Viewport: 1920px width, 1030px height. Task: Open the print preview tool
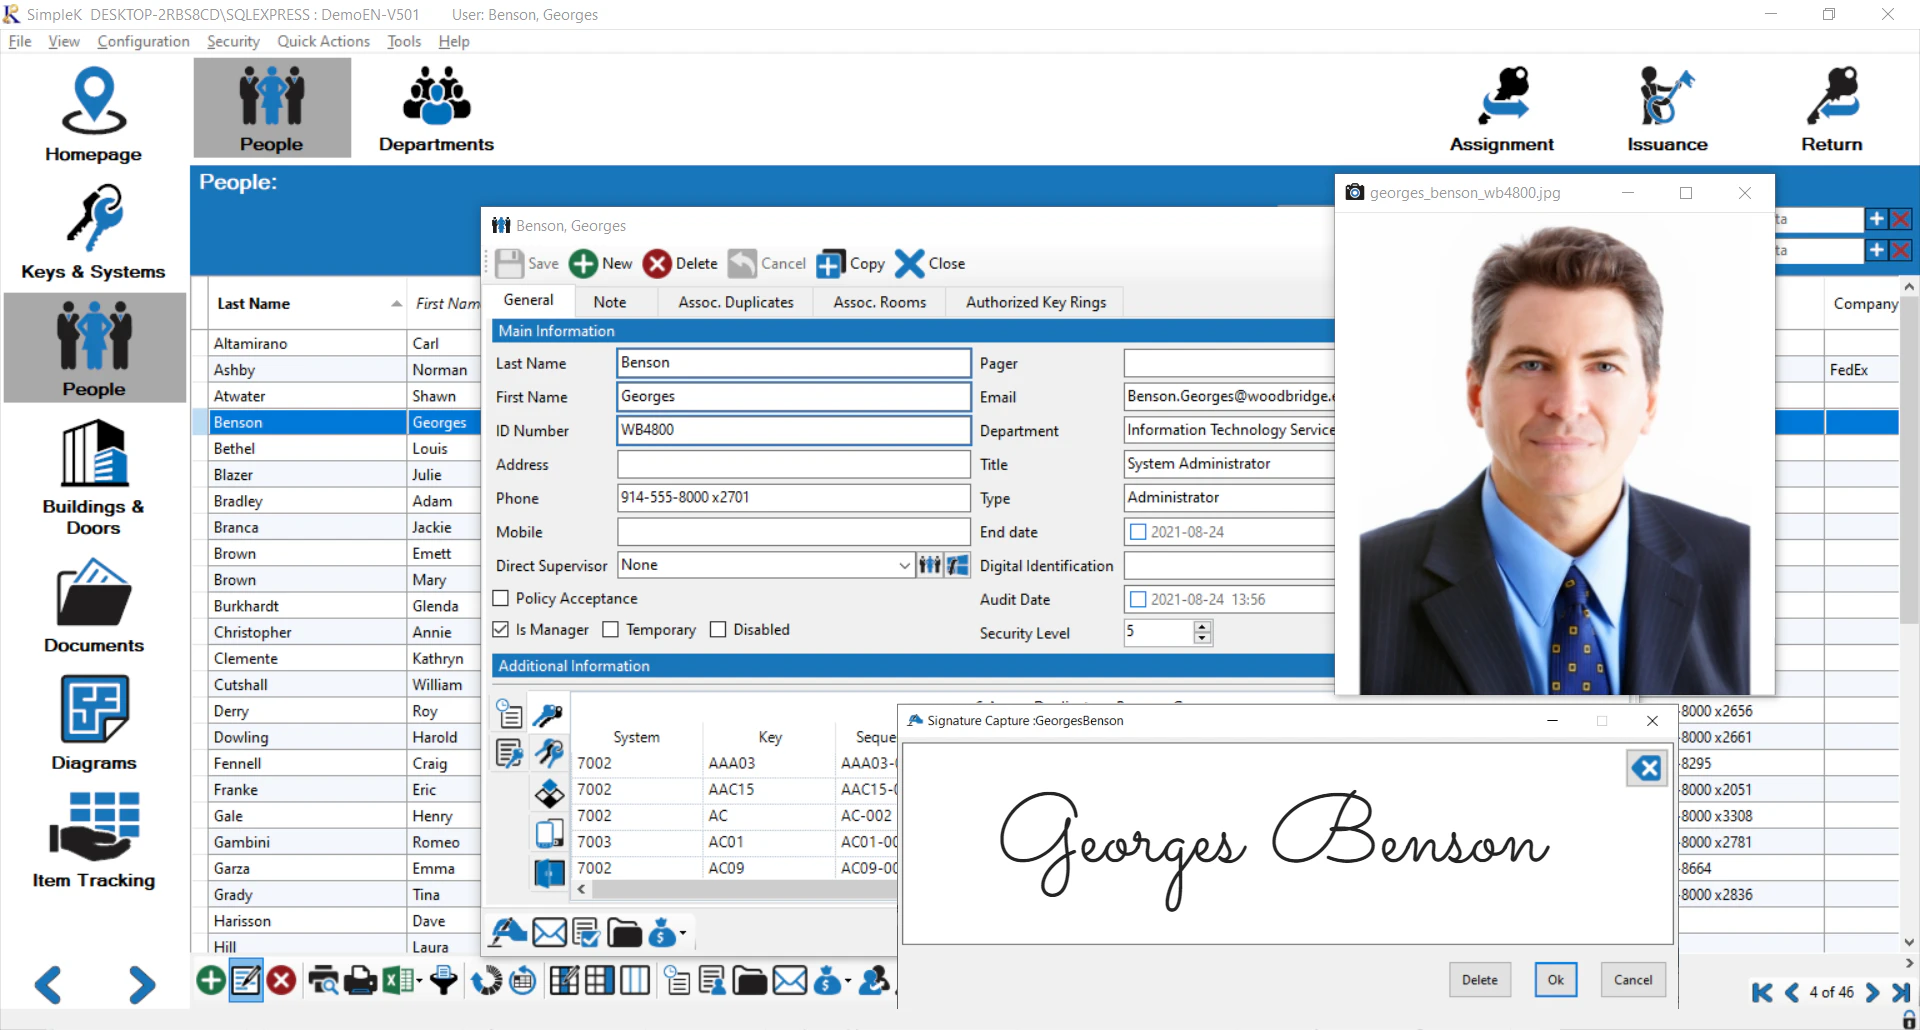coord(322,981)
